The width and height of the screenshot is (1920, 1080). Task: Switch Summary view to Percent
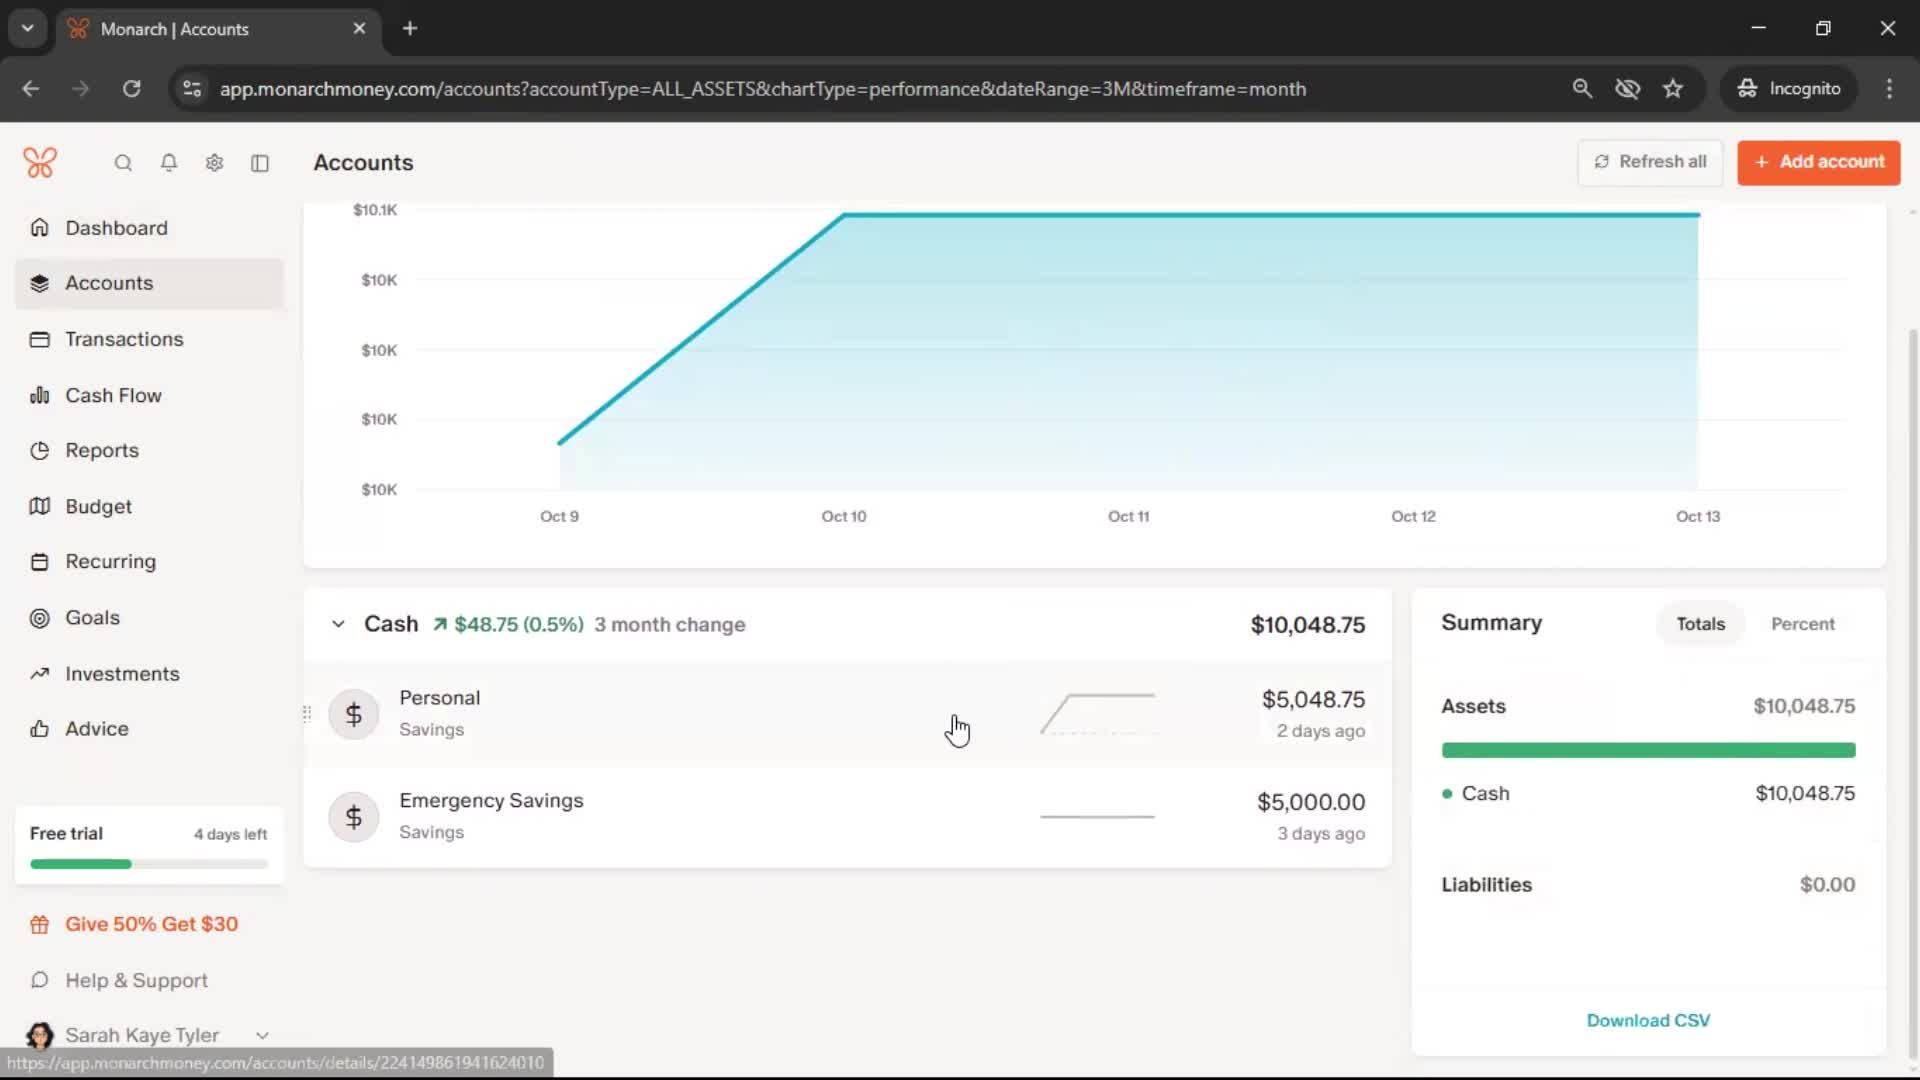coord(1802,624)
